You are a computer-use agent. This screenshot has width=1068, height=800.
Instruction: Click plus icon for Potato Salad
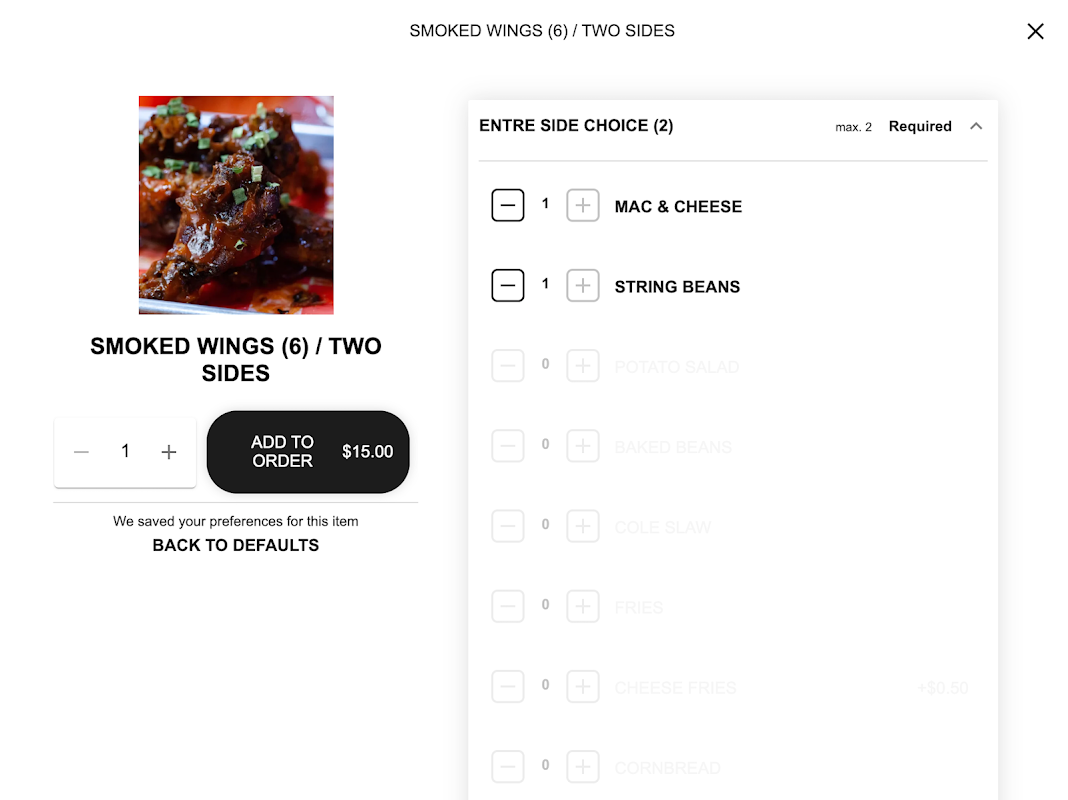(582, 366)
